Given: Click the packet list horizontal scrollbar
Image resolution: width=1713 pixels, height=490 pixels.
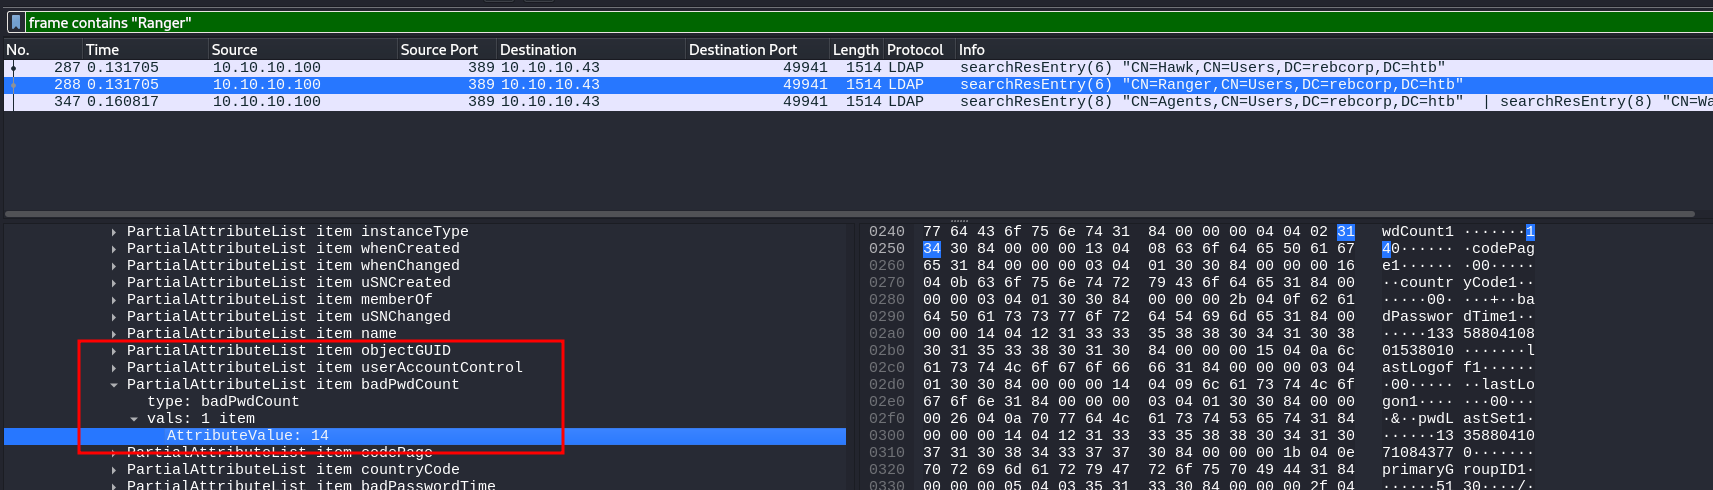Looking at the screenshot, I should pos(850,214).
